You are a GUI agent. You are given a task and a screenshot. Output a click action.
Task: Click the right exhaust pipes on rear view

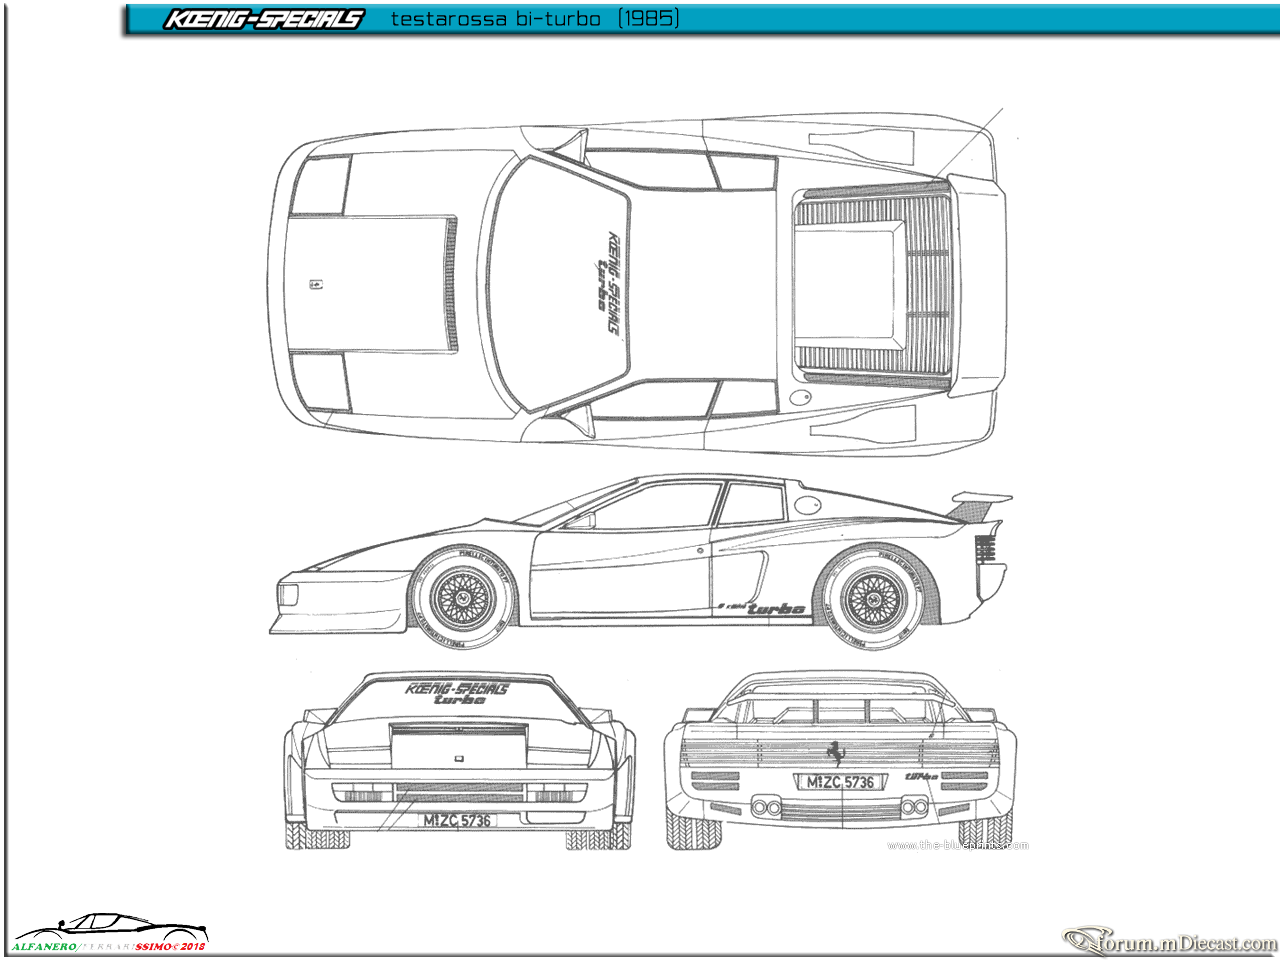pos(913,806)
